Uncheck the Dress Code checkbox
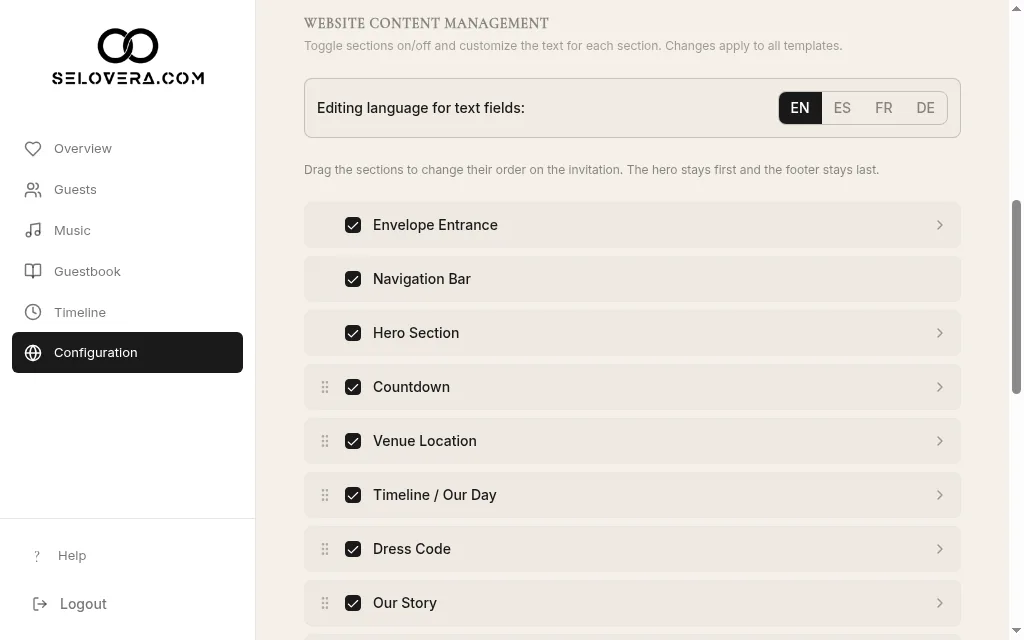 coord(353,549)
